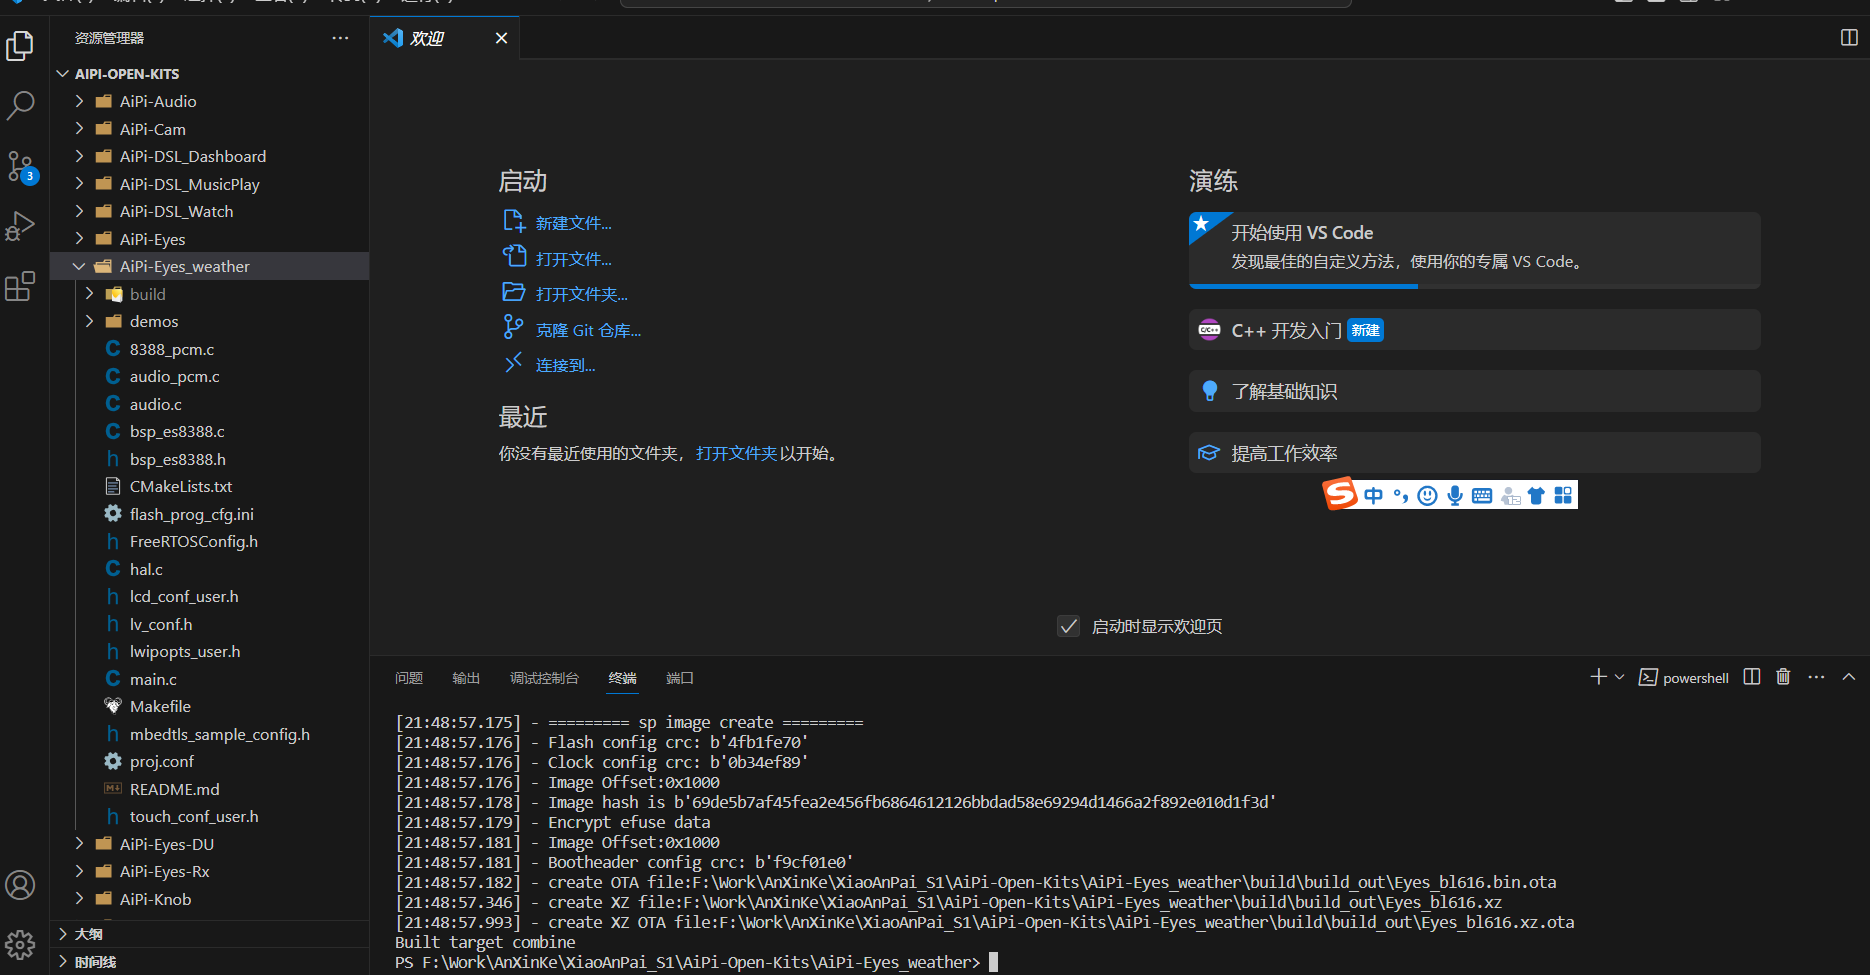Select the 欢迎 editor tab
This screenshot has height=975, width=1870.
tap(444, 38)
